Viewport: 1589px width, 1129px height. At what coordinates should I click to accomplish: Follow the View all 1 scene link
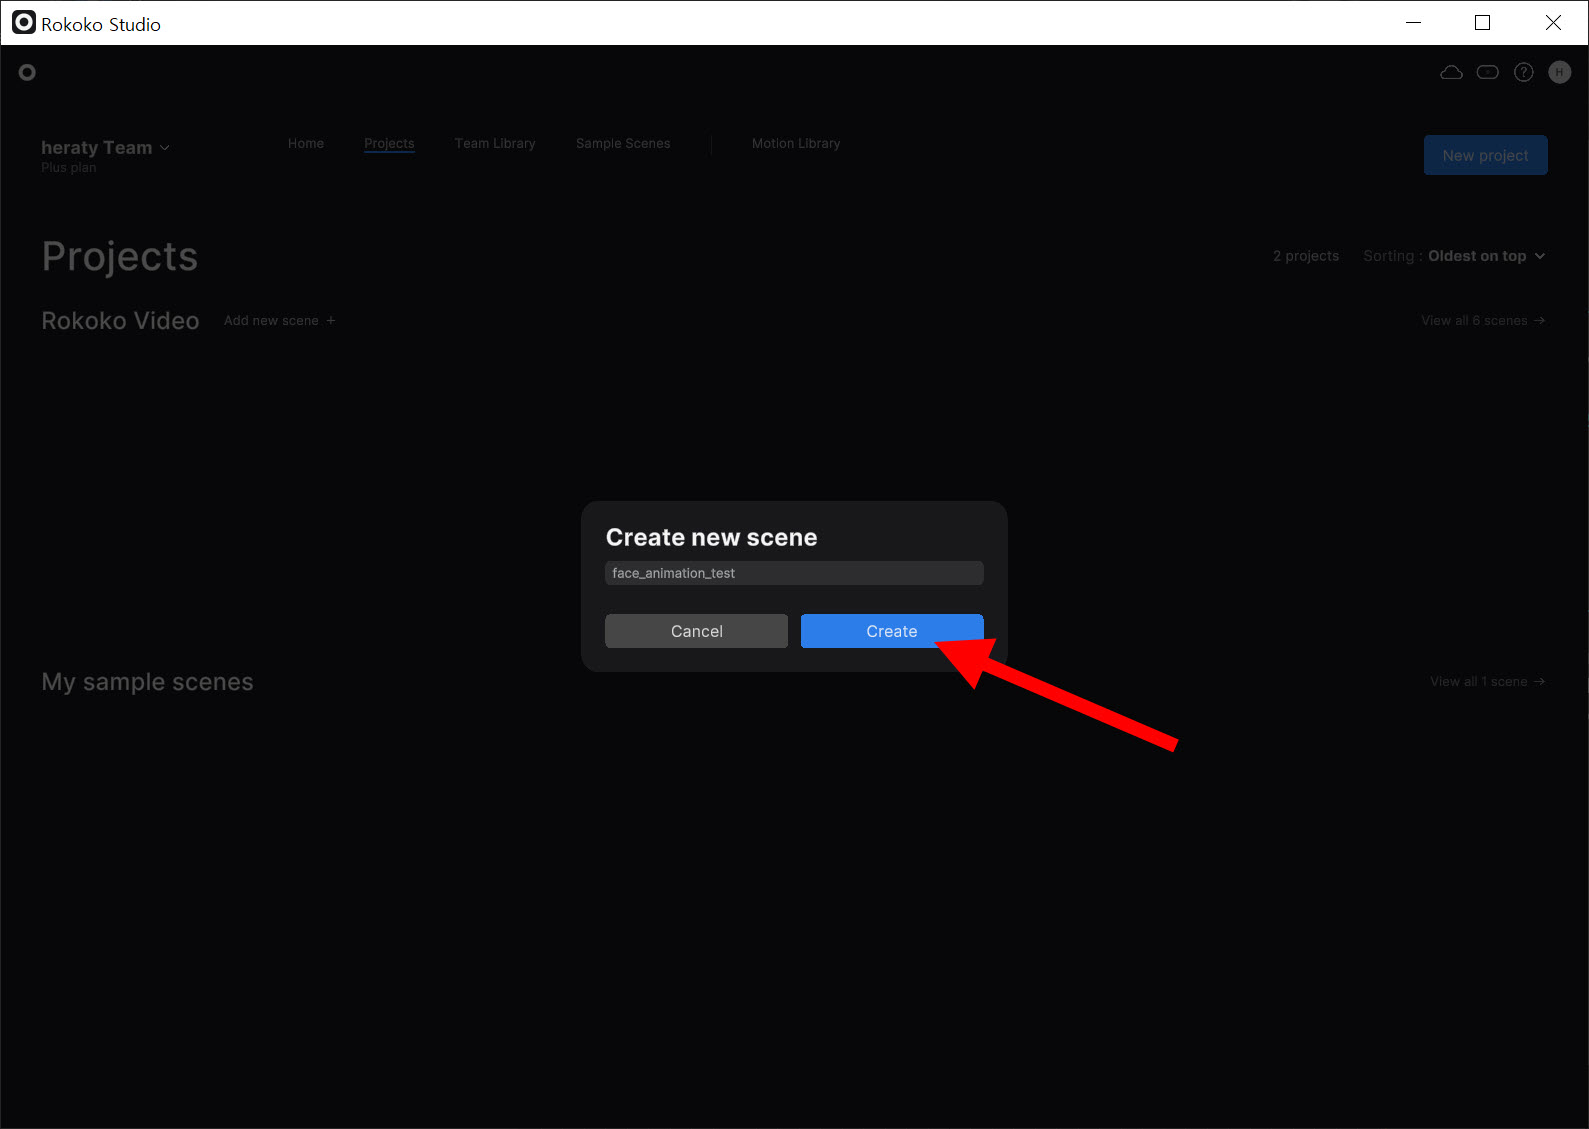(1487, 681)
